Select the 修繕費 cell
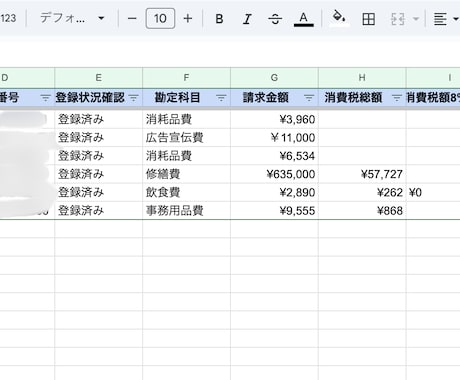This screenshot has height=380, width=460. pos(186,174)
